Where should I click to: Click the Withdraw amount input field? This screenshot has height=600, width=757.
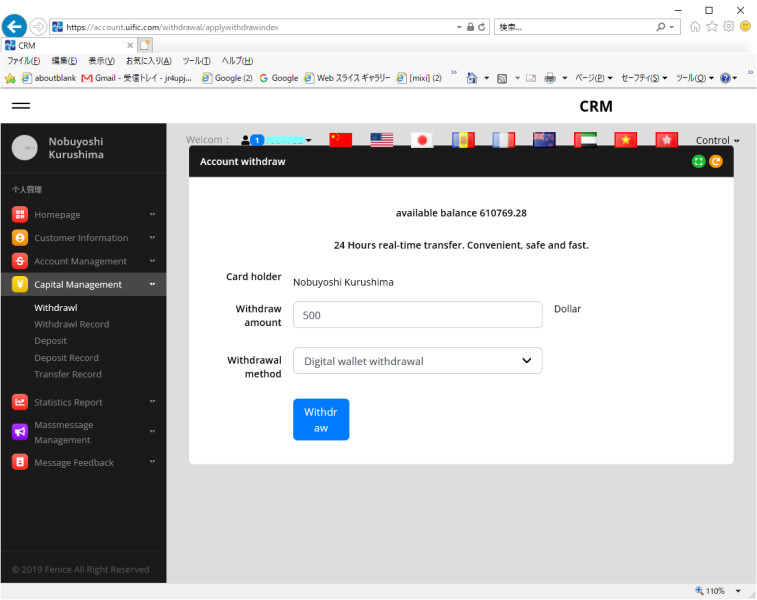[417, 315]
